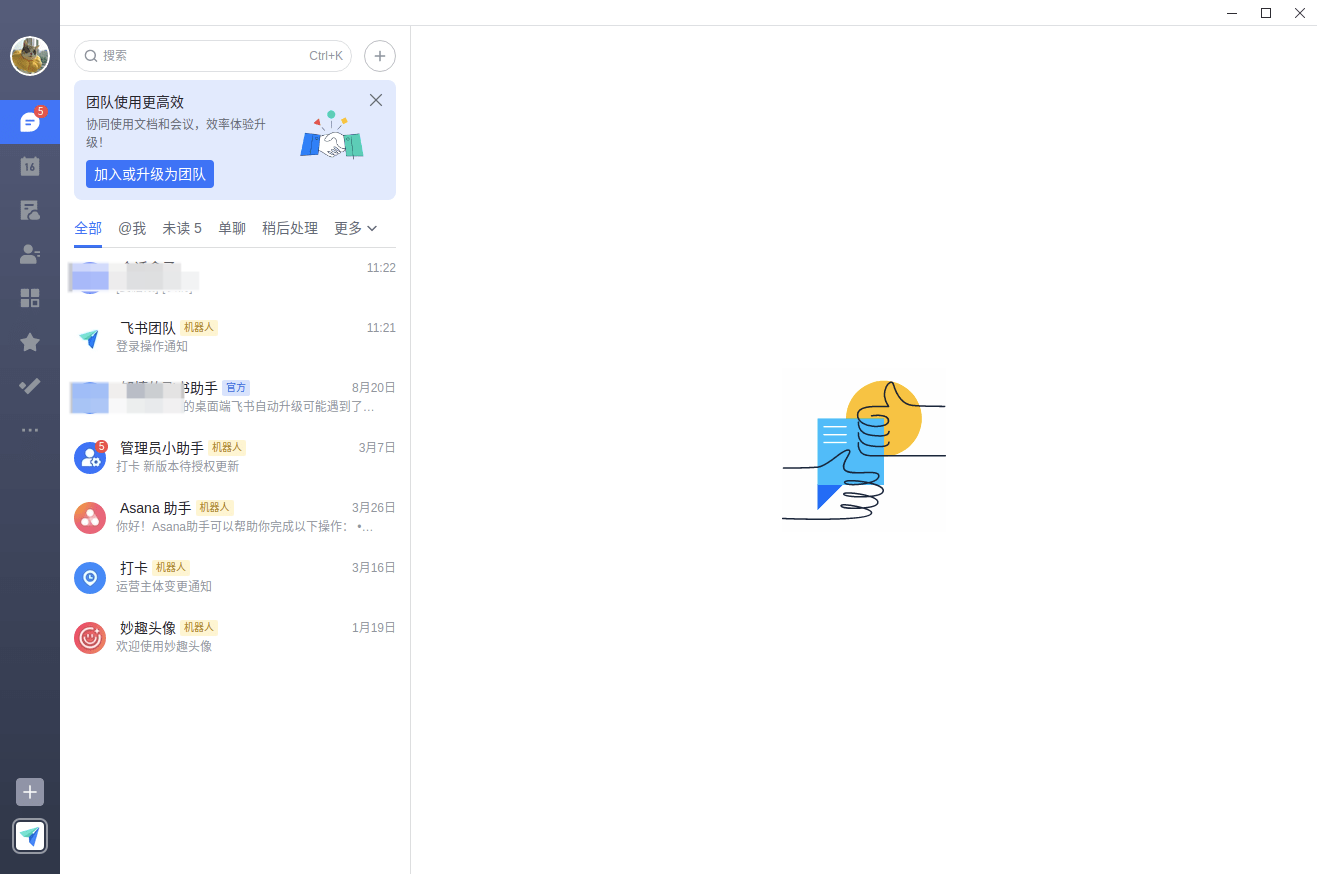This screenshot has width=1317, height=874.
Task: Expand the 更多 dropdown
Action: tap(355, 228)
